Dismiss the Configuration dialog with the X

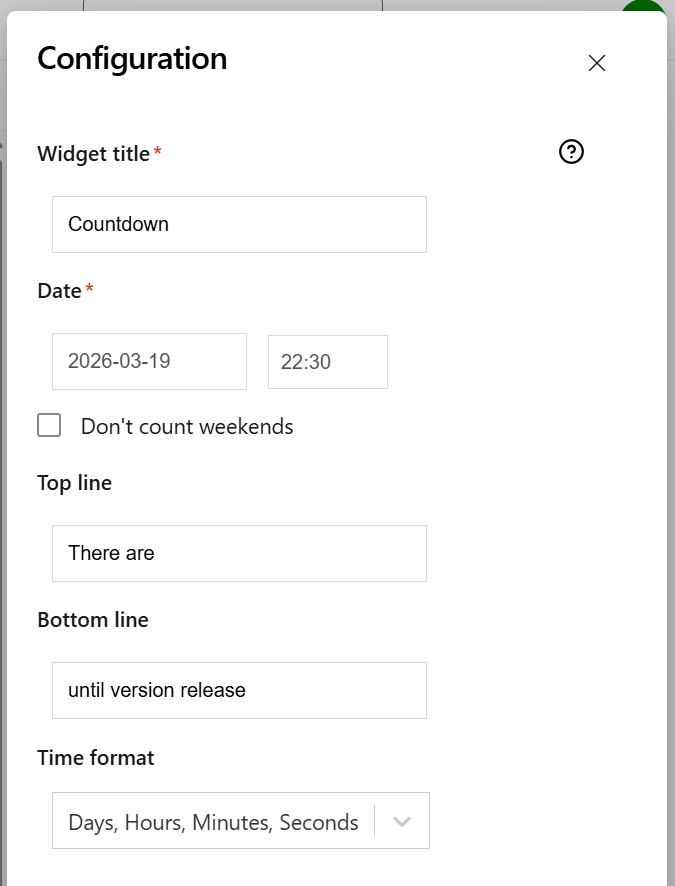tap(597, 62)
